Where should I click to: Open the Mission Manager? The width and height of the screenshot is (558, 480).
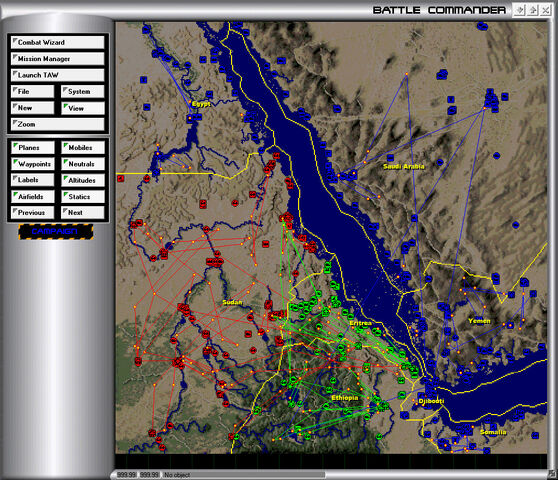tap(58, 59)
